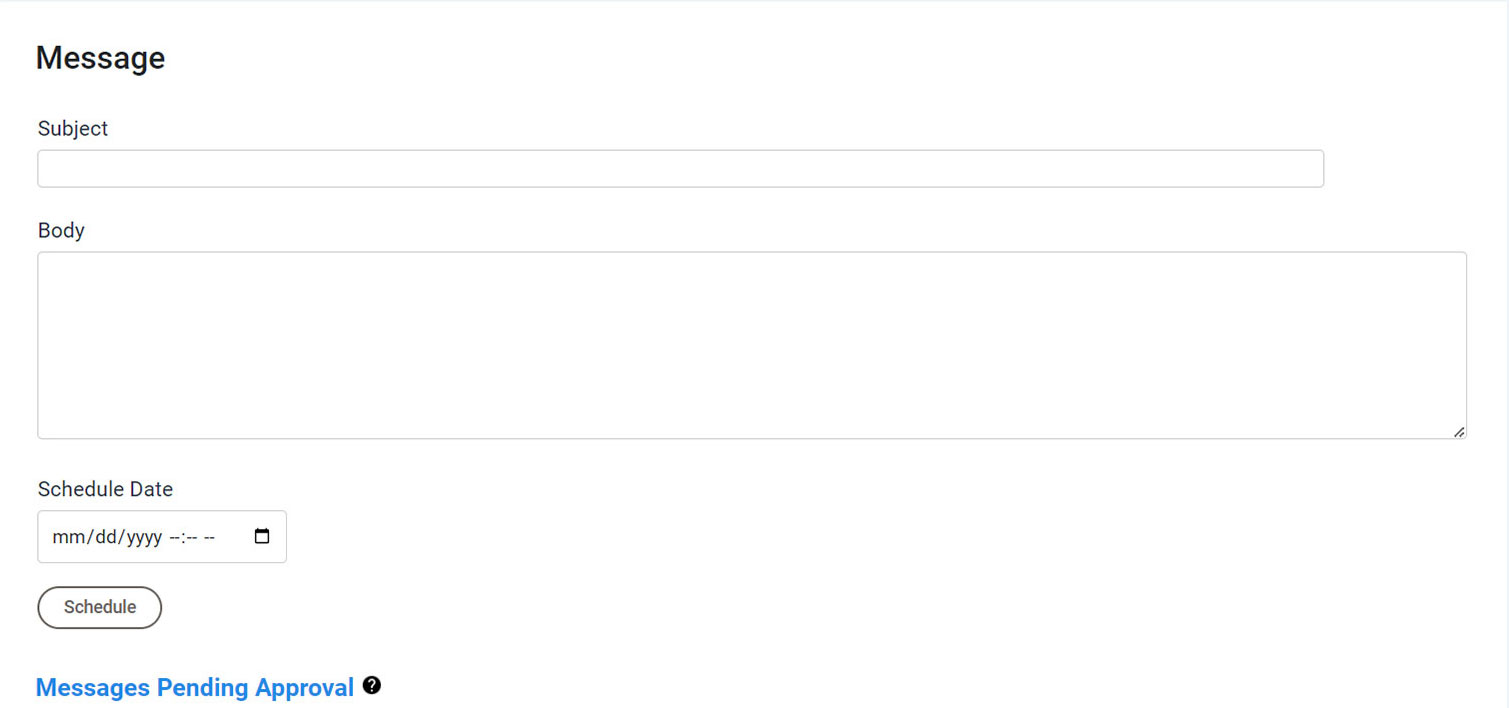Click the Schedule Date label text

click(x=105, y=489)
